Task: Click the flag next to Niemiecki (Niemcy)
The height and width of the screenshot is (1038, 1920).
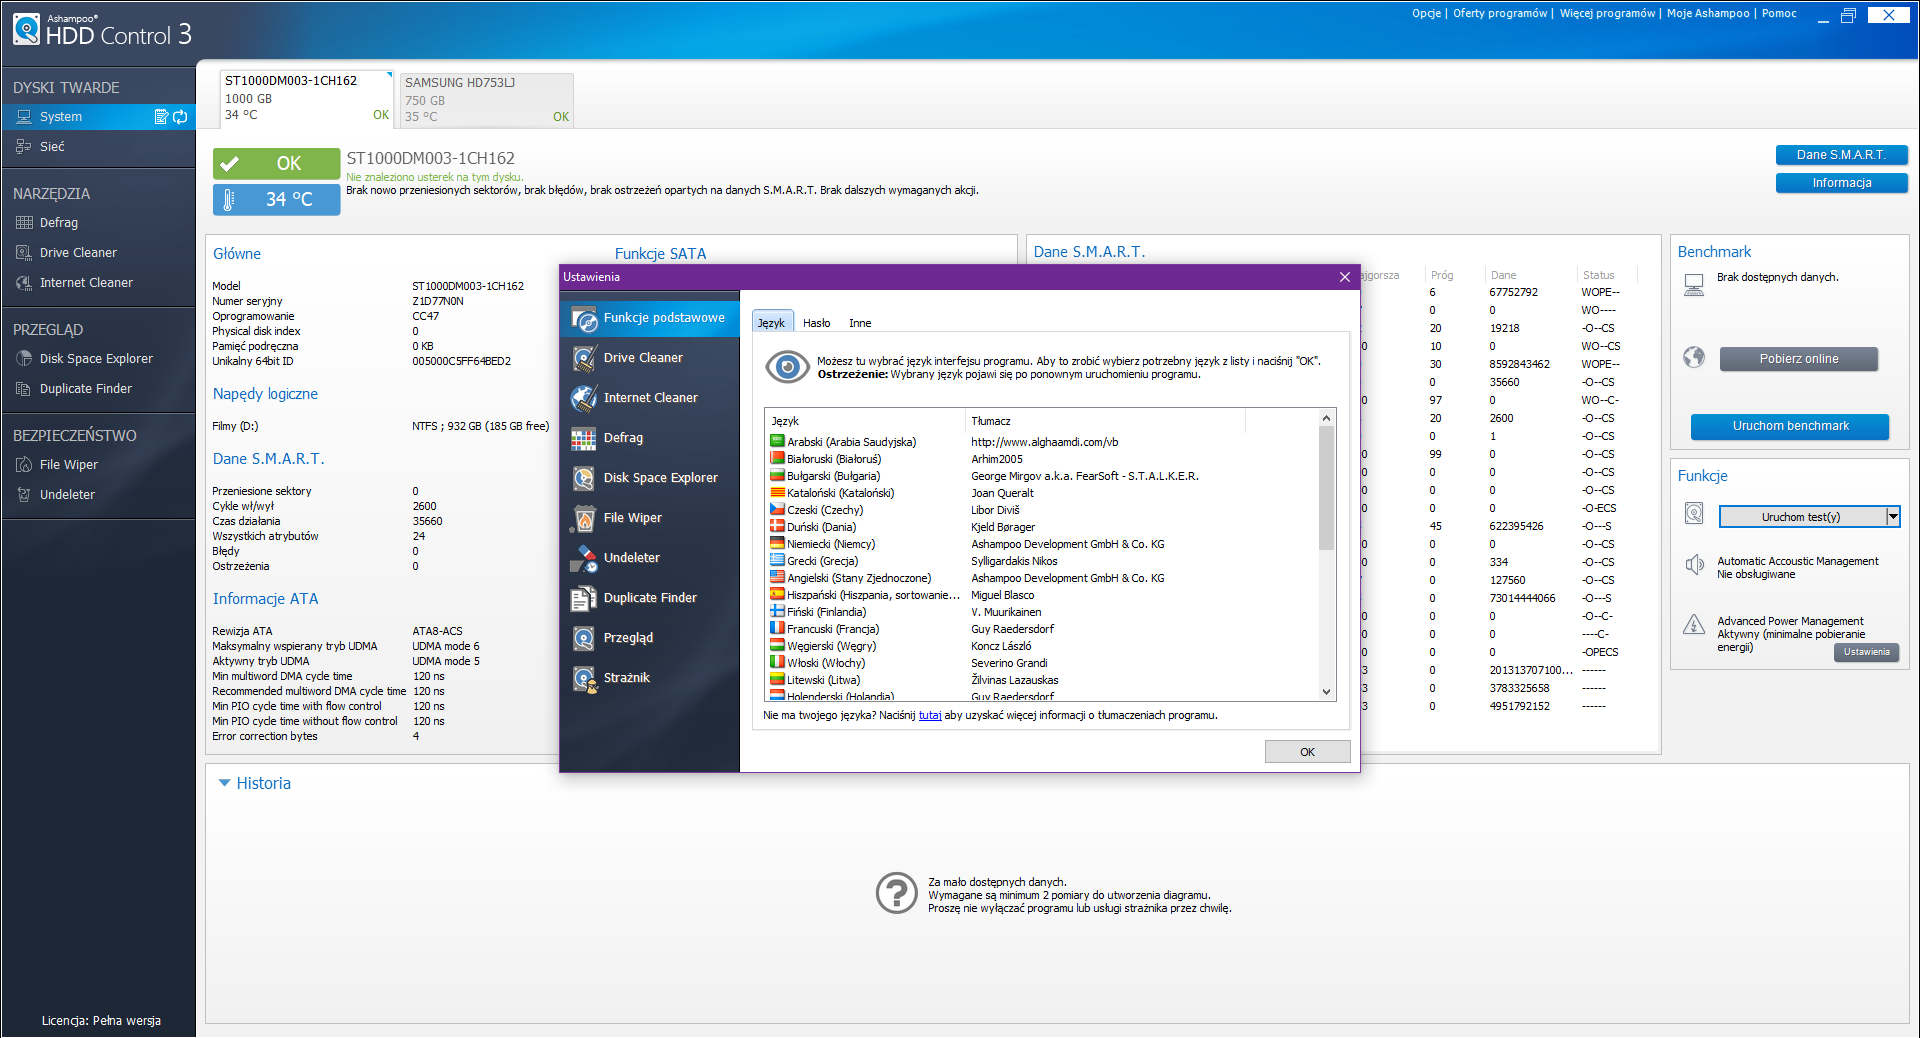Action: tap(777, 544)
